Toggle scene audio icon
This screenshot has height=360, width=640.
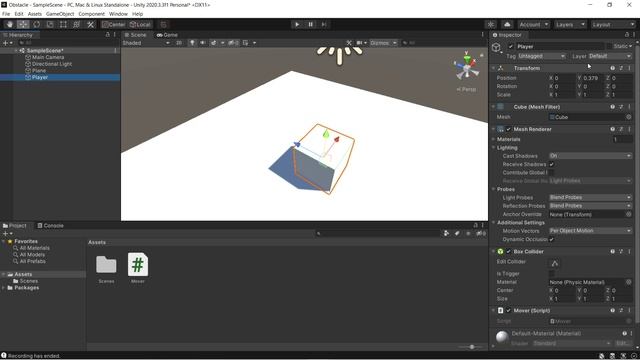(x=202, y=43)
